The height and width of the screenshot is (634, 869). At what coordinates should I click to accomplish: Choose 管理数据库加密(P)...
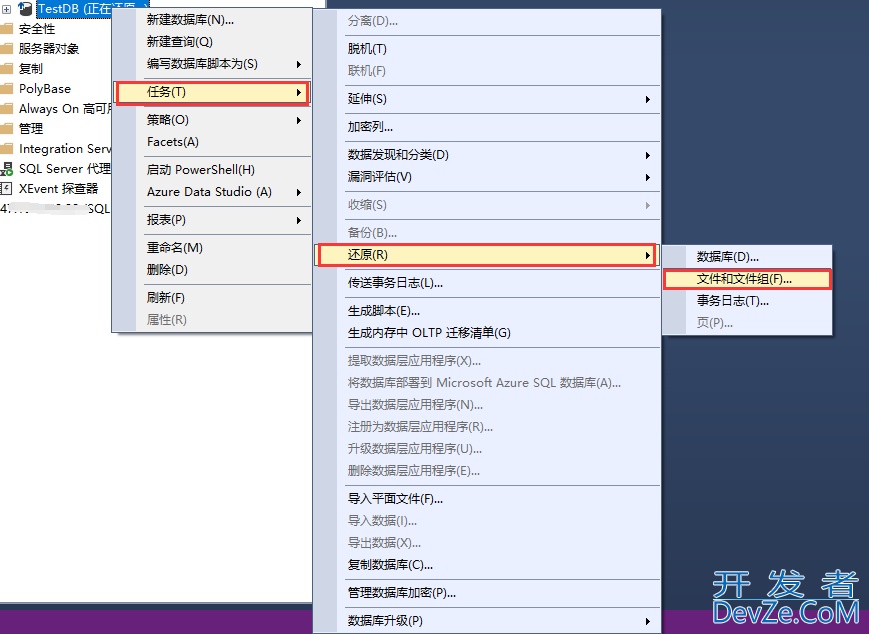pos(488,593)
